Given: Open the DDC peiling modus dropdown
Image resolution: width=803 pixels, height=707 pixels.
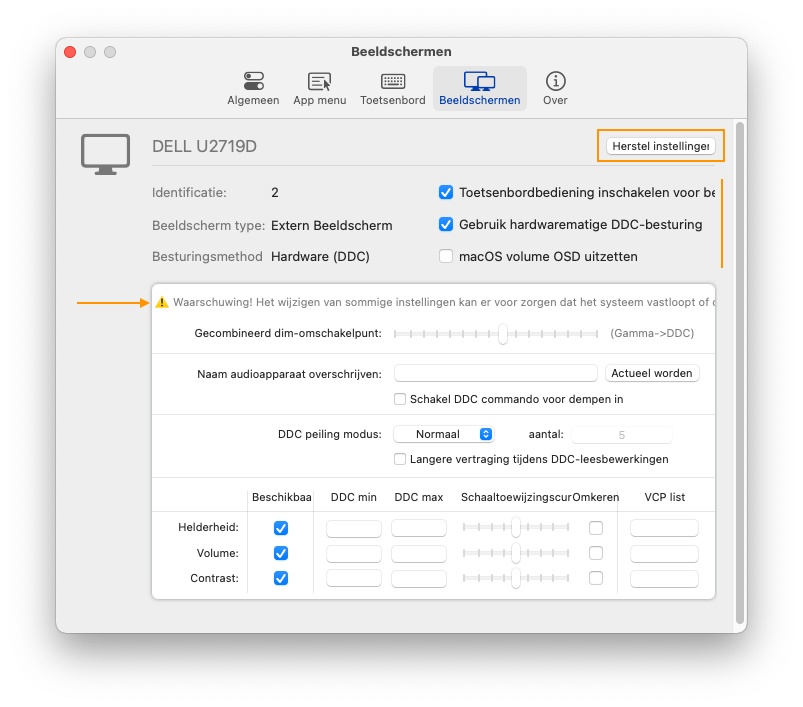Looking at the screenshot, I should [443, 433].
